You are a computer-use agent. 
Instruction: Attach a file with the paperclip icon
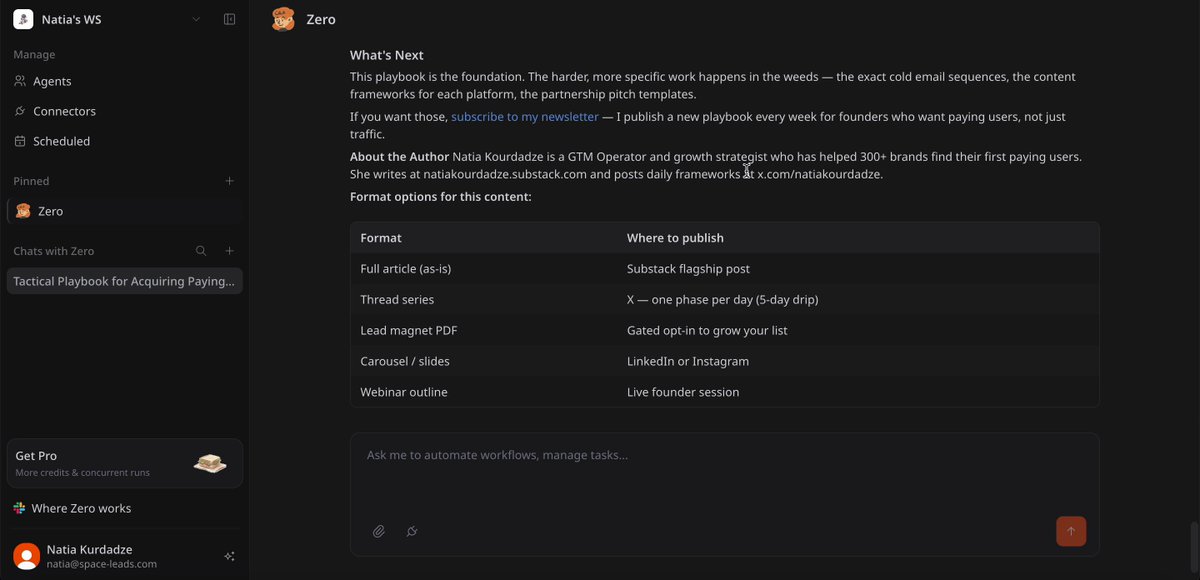(379, 531)
